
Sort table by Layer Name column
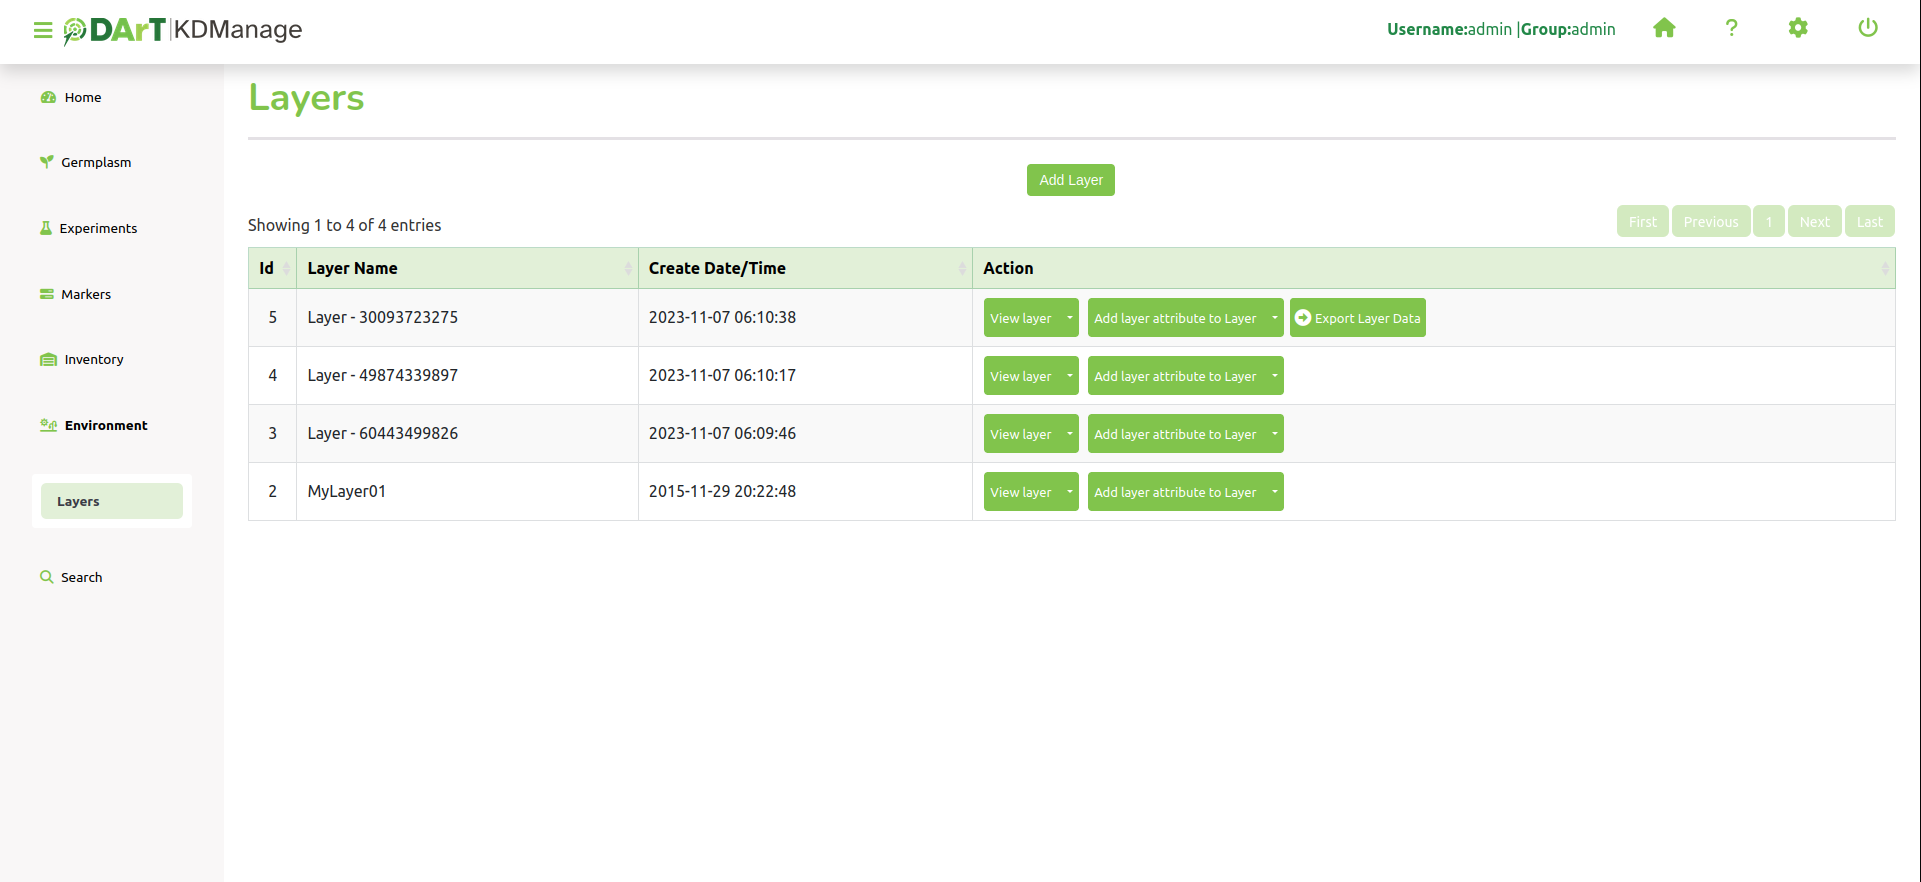[x=467, y=268]
